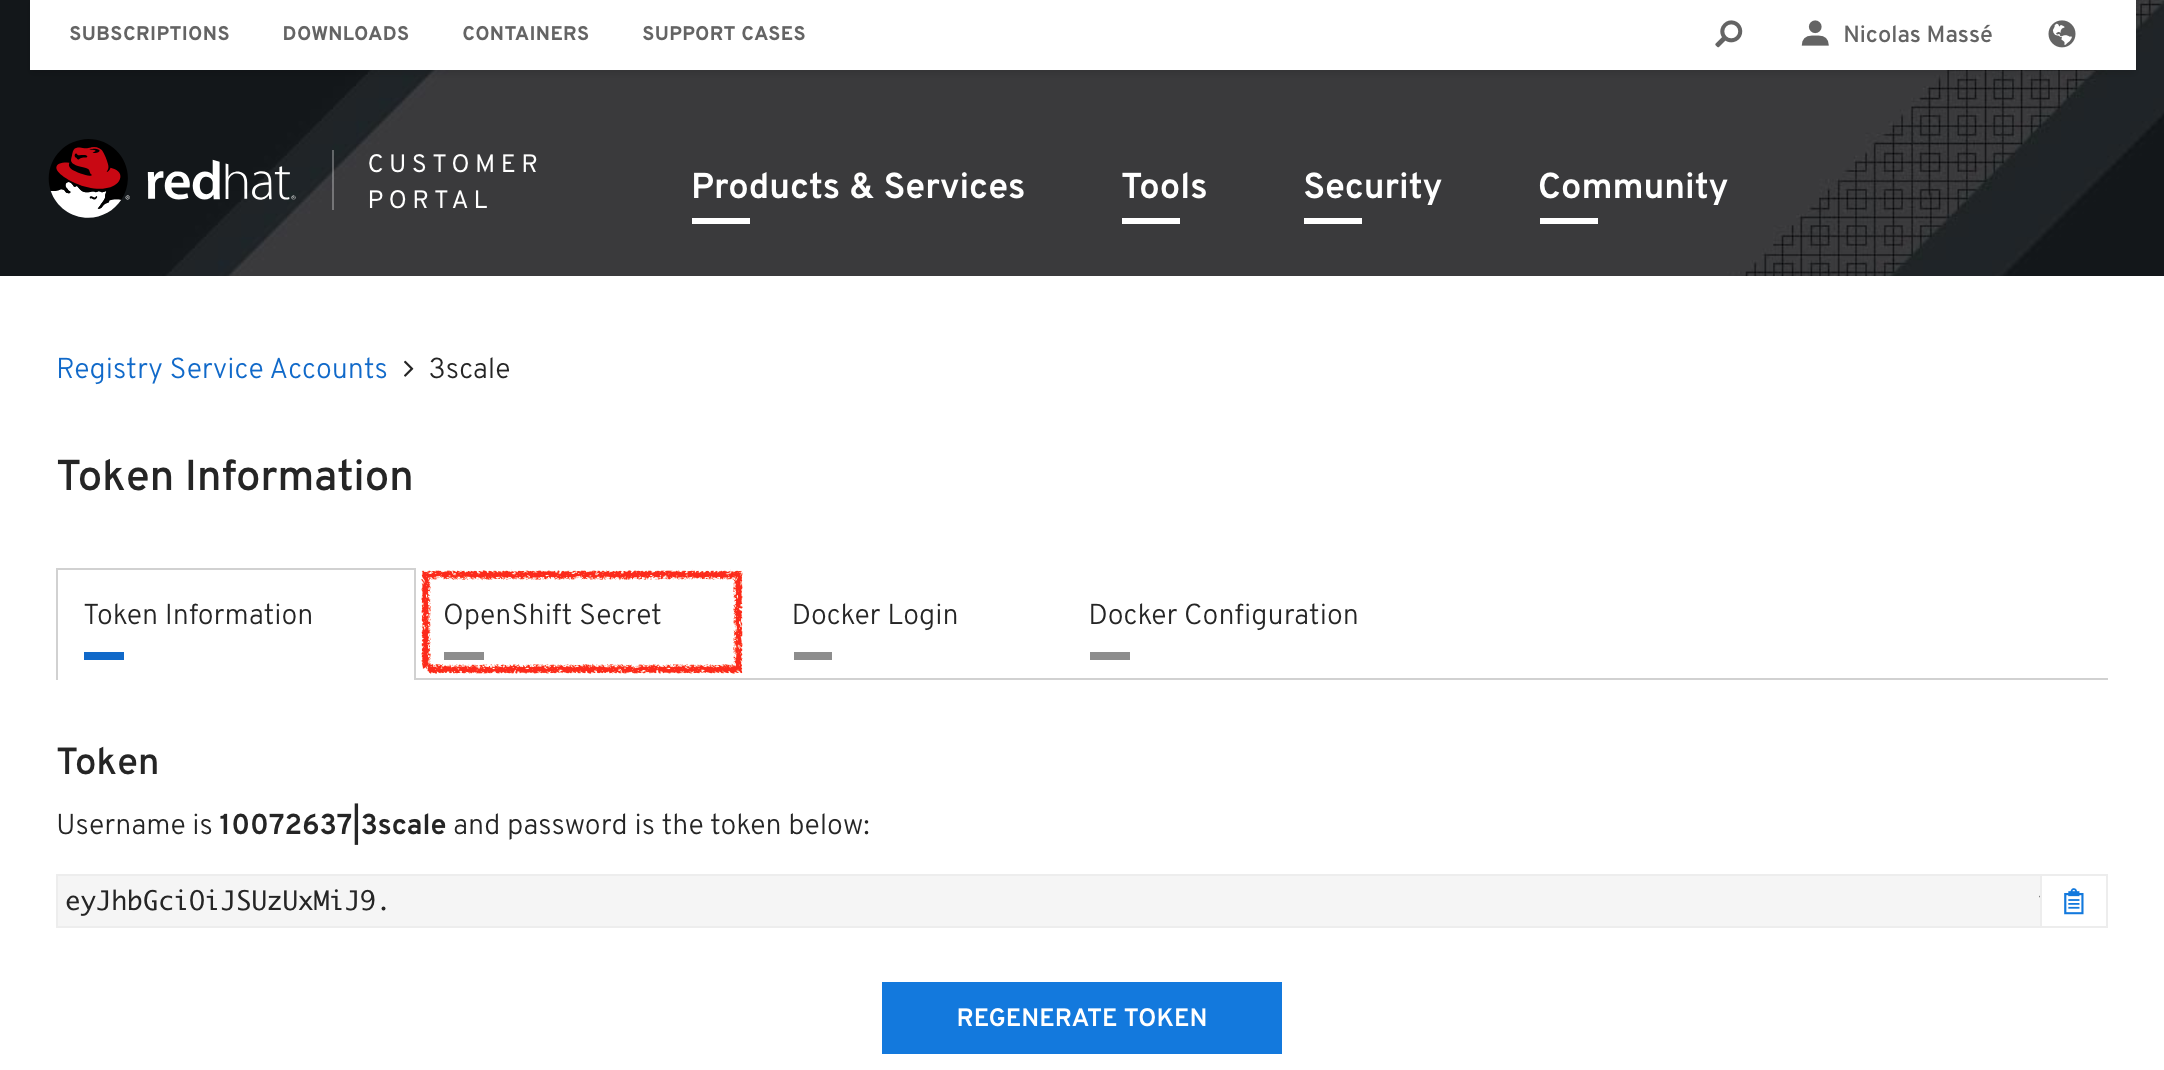Navigate to Support Cases
Image resolution: width=2164 pixels, height=1070 pixels.
[723, 34]
